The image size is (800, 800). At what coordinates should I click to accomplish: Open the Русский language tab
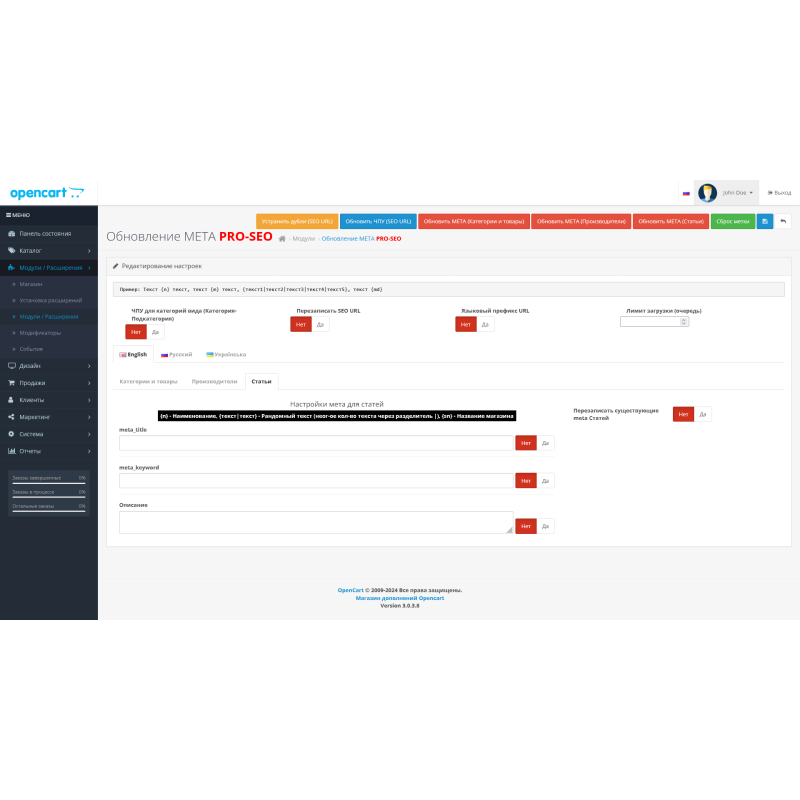(x=175, y=354)
